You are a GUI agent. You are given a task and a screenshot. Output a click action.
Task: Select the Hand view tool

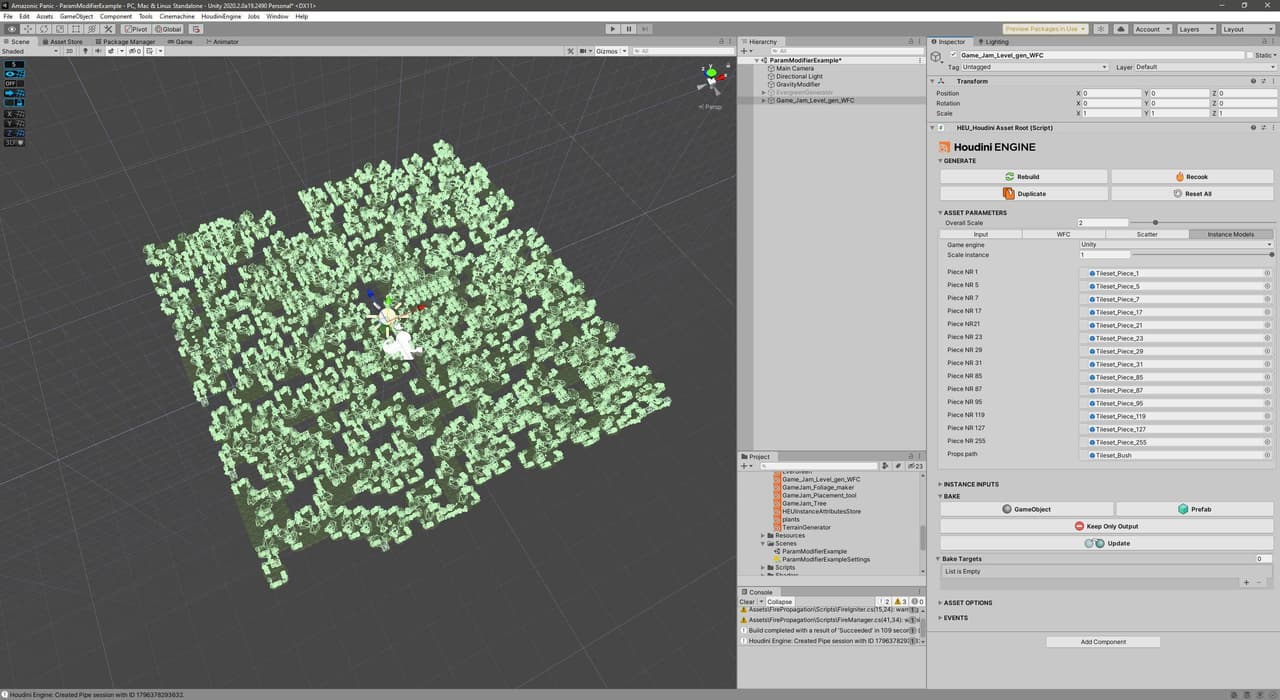coord(12,29)
